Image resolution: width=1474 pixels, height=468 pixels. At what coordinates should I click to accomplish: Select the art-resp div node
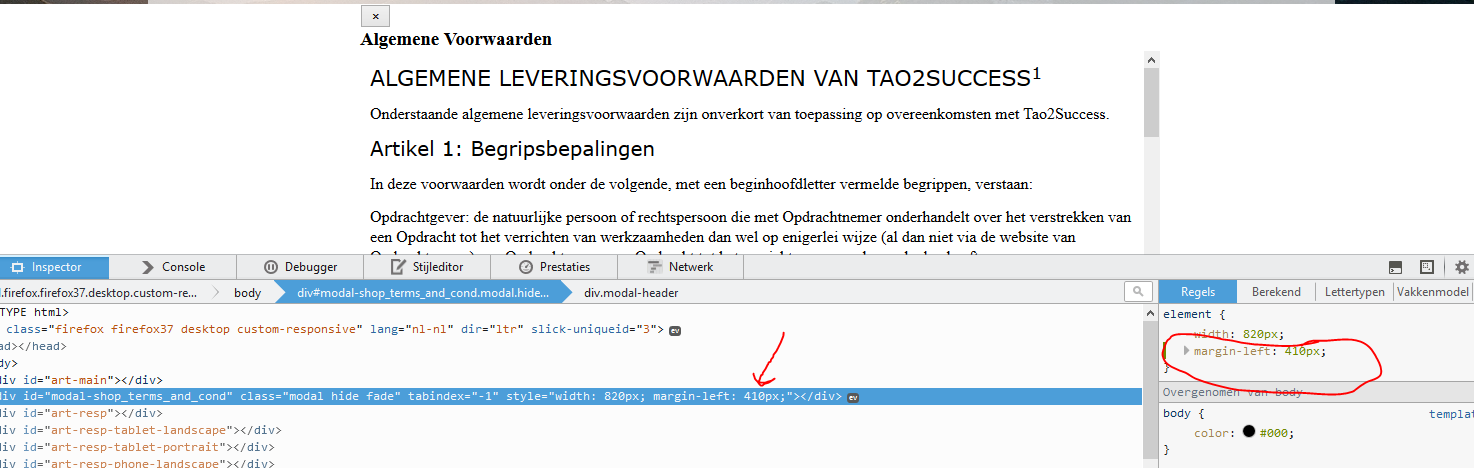pyautogui.click(x=81, y=413)
